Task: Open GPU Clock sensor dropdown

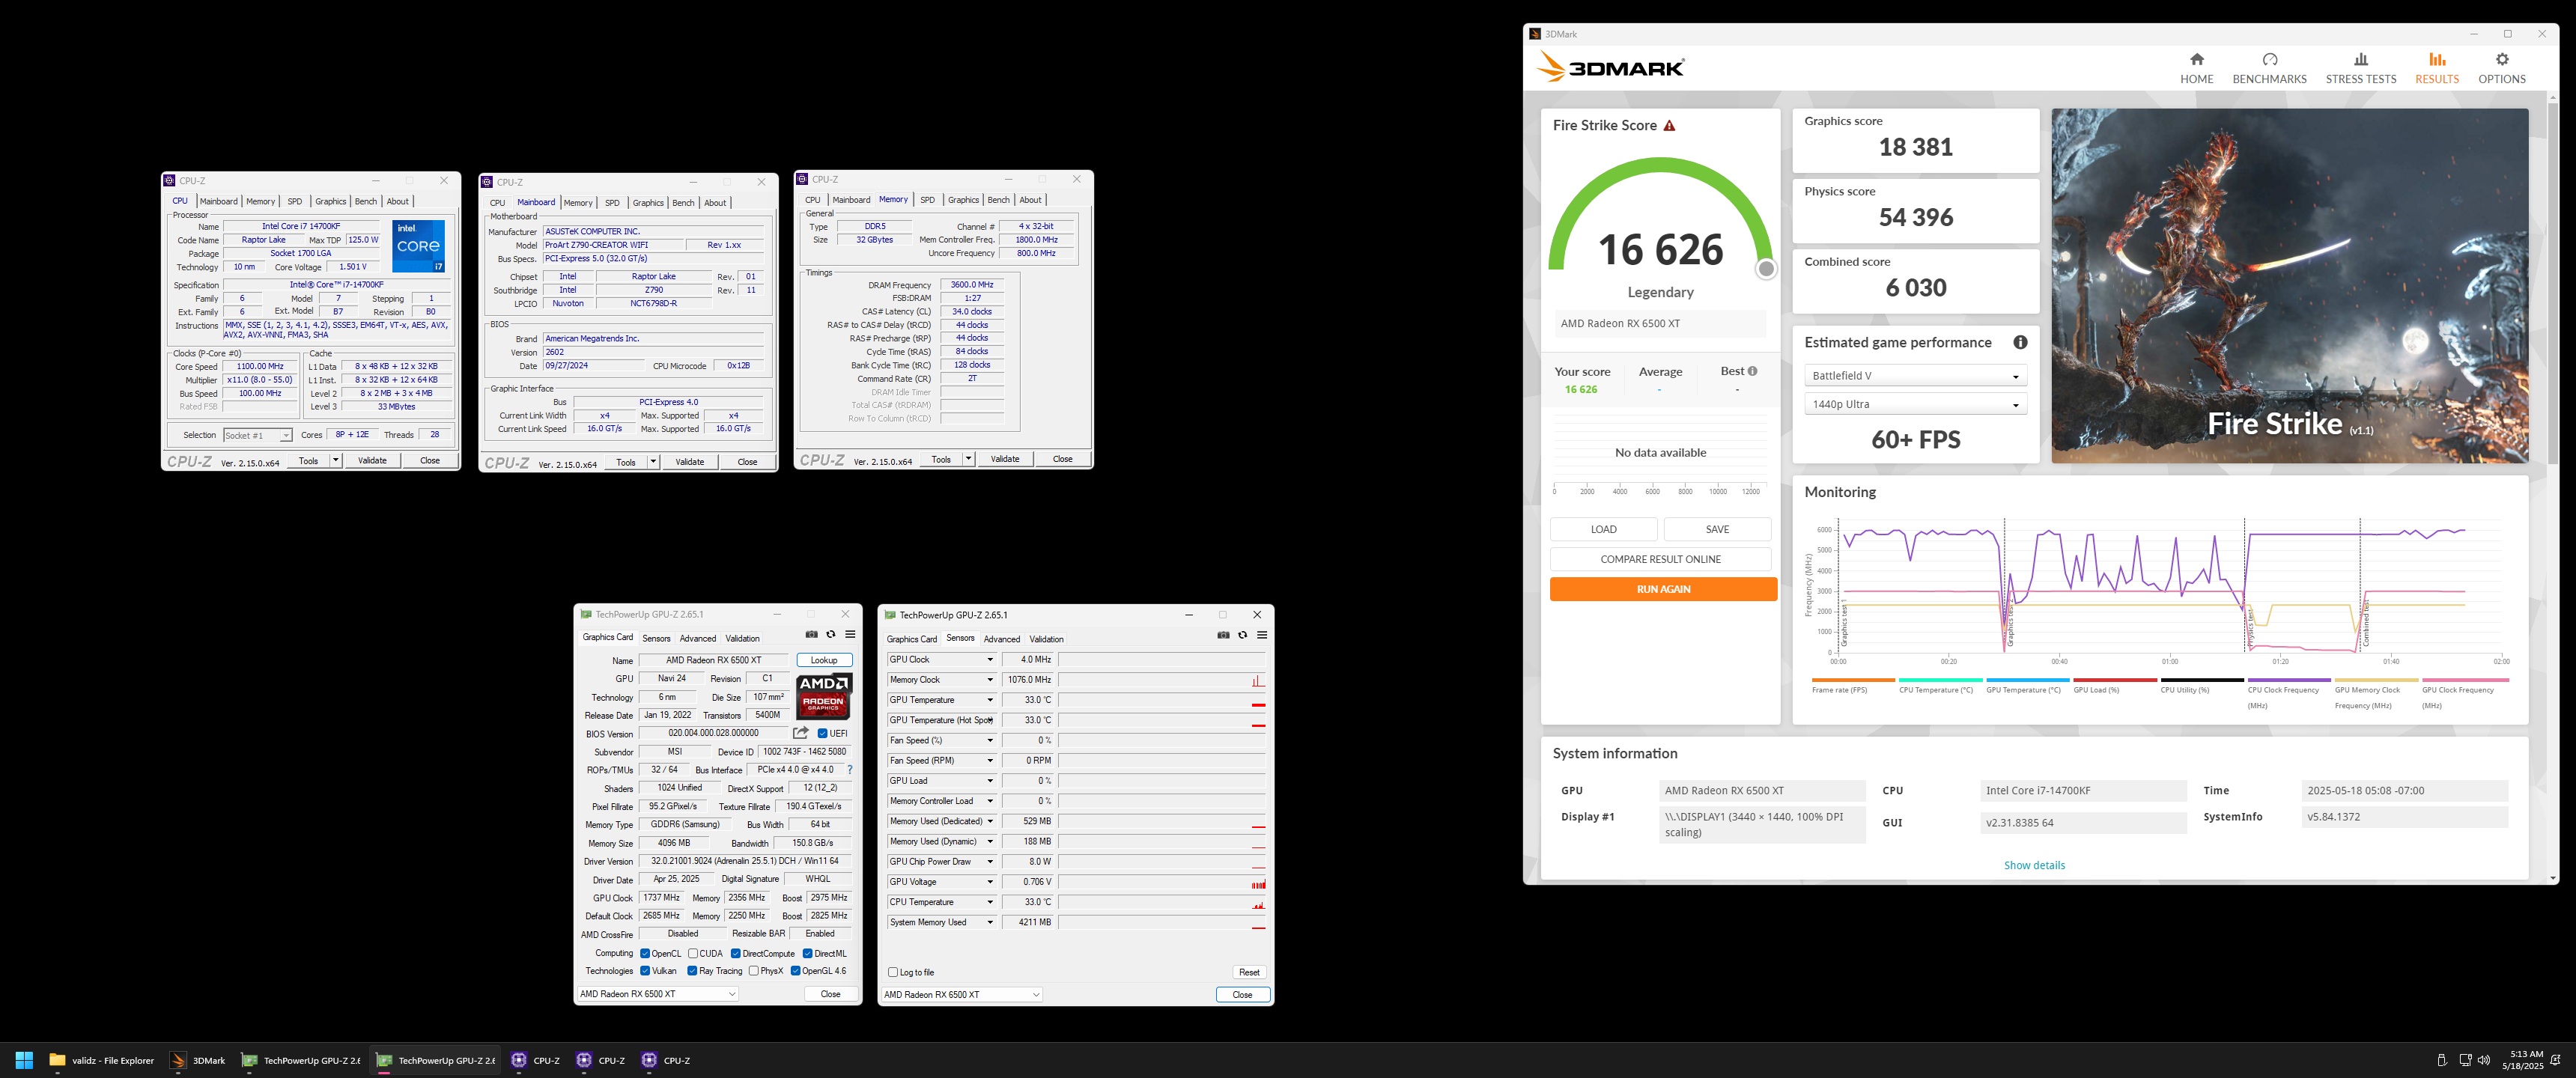Action: (x=990, y=659)
